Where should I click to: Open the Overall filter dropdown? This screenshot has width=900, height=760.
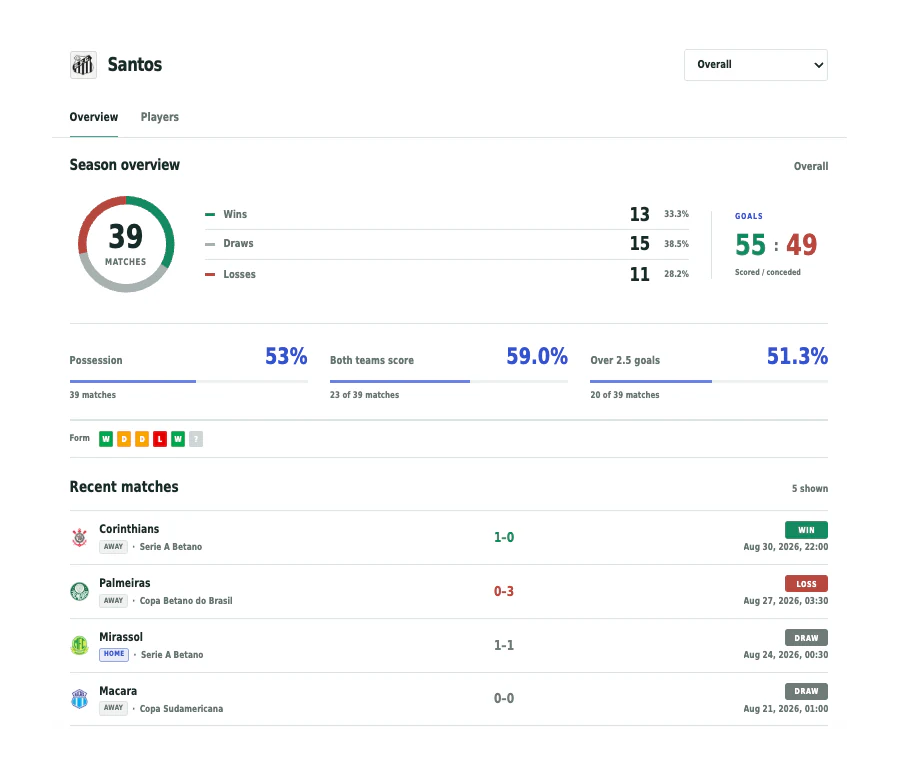[x=755, y=65]
